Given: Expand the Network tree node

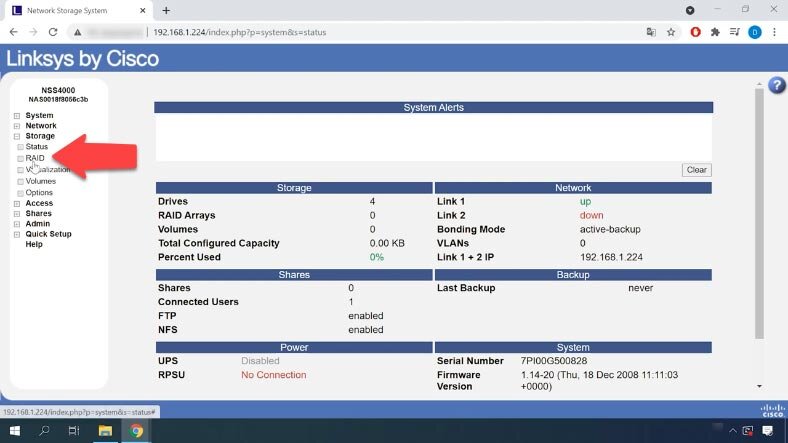Looking at the screenshot, I should [17, 126].
